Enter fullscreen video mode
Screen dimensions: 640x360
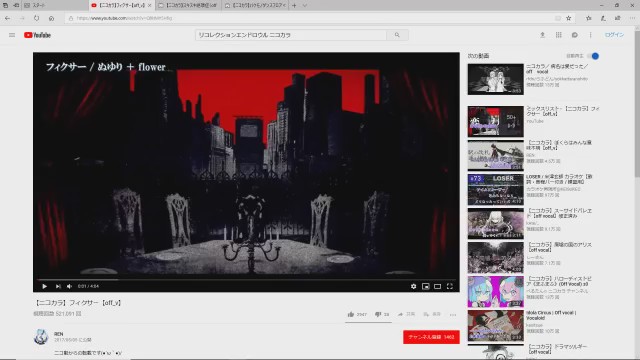(x=450, y=287)
